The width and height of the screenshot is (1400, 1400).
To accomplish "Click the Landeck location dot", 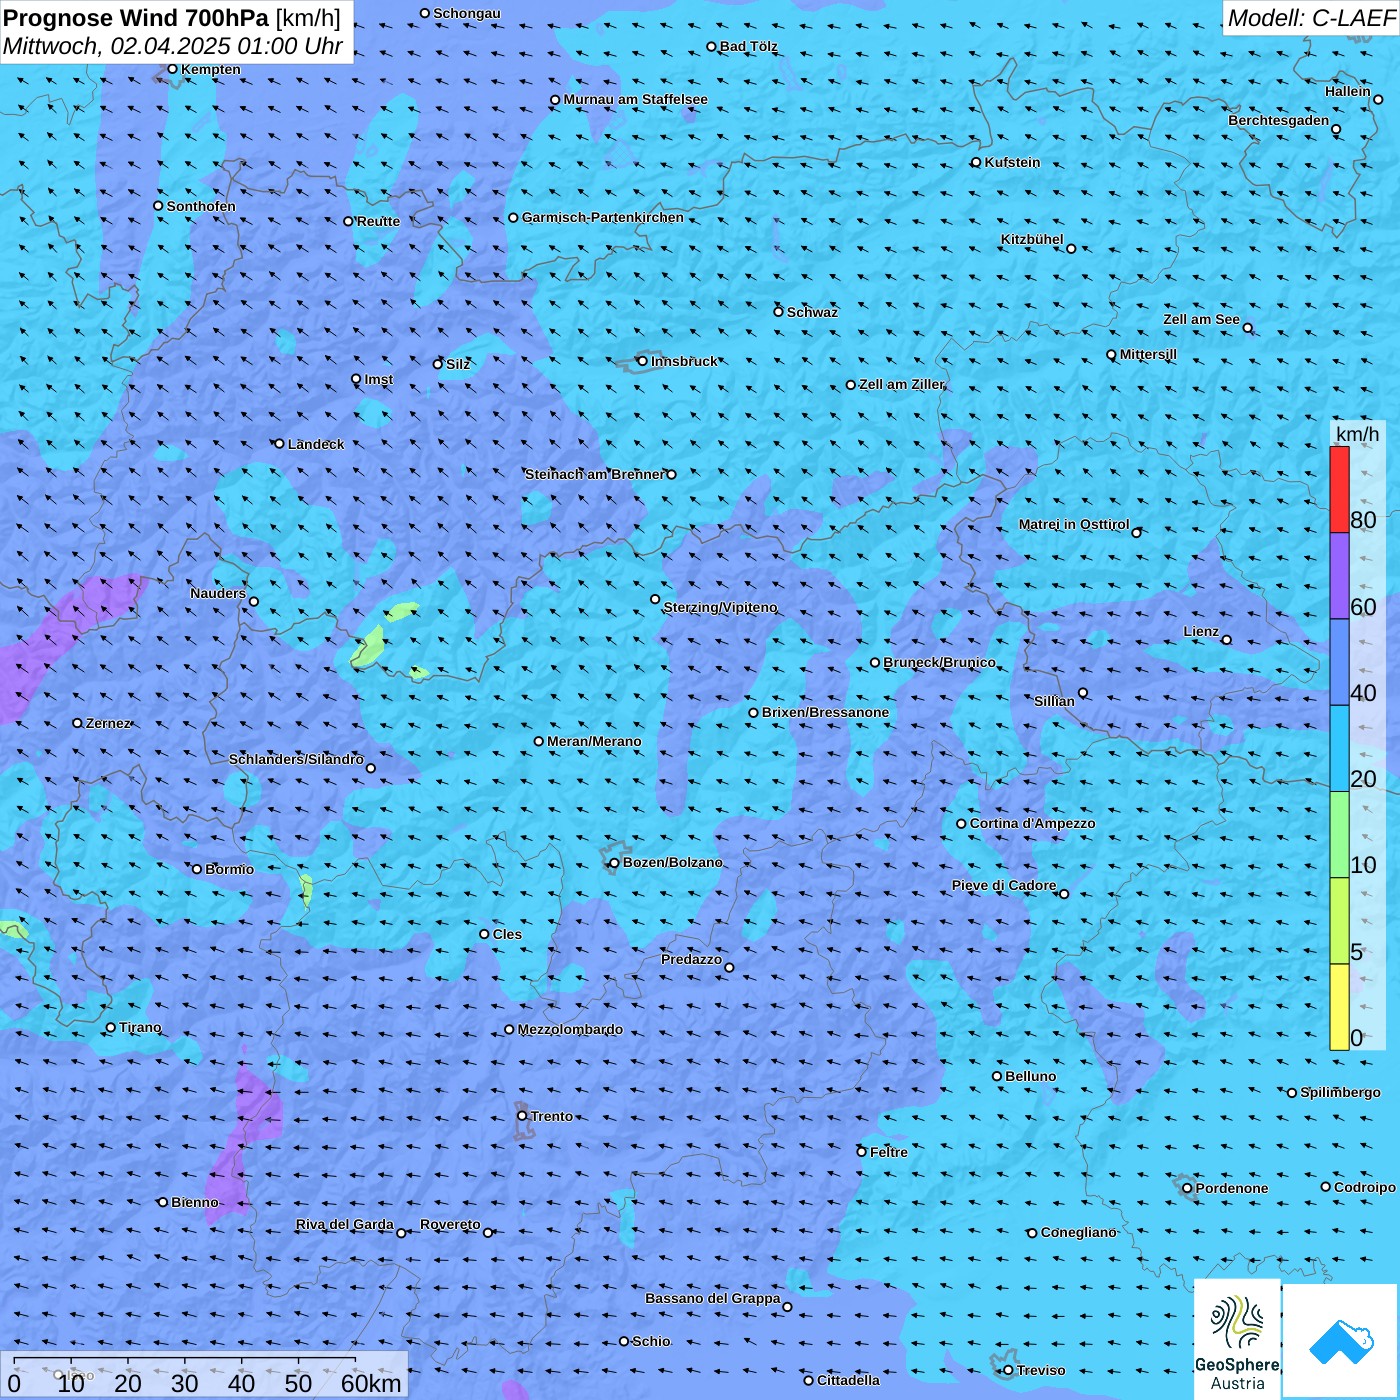I will tap(279, 444).
